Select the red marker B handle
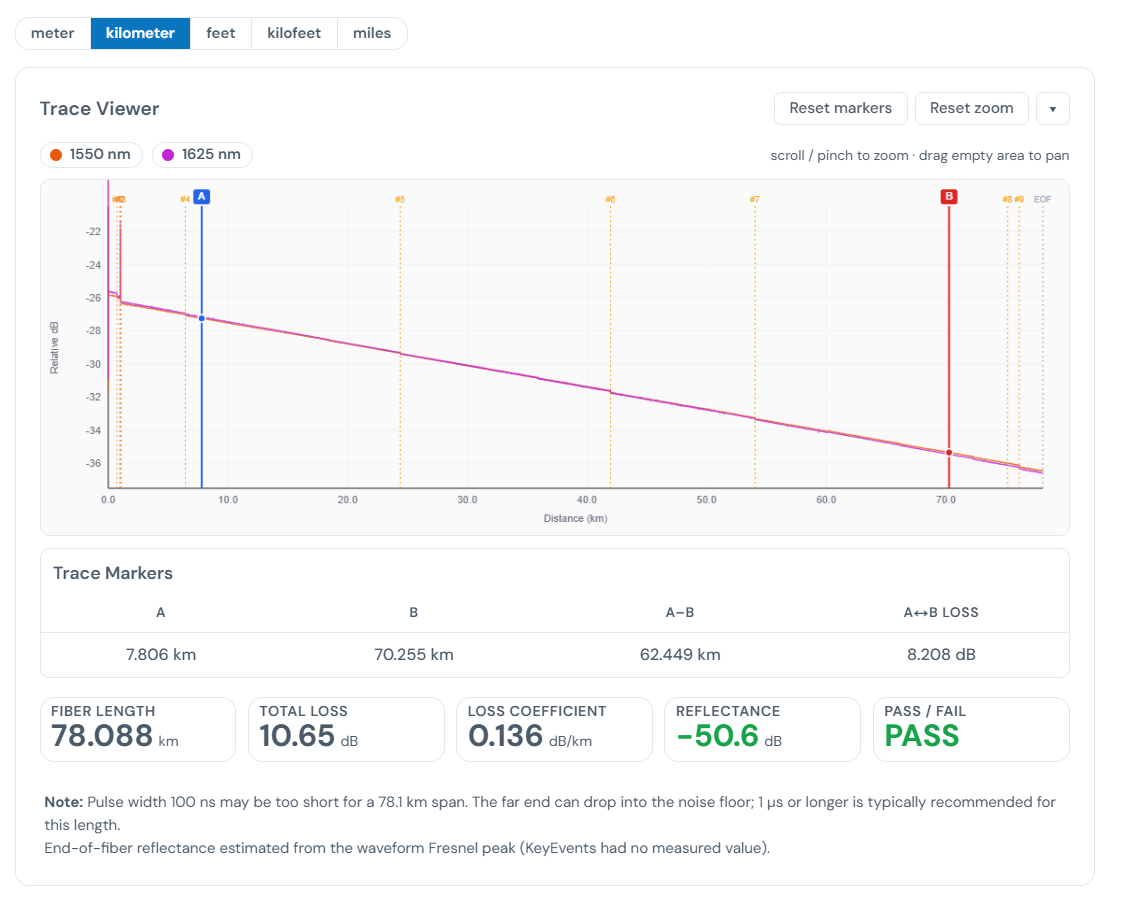 point(949,197)
